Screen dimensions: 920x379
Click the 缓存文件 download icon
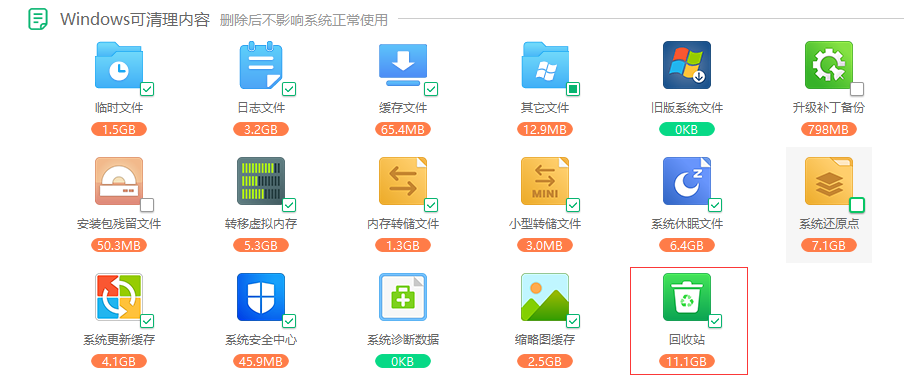(403, 65)
